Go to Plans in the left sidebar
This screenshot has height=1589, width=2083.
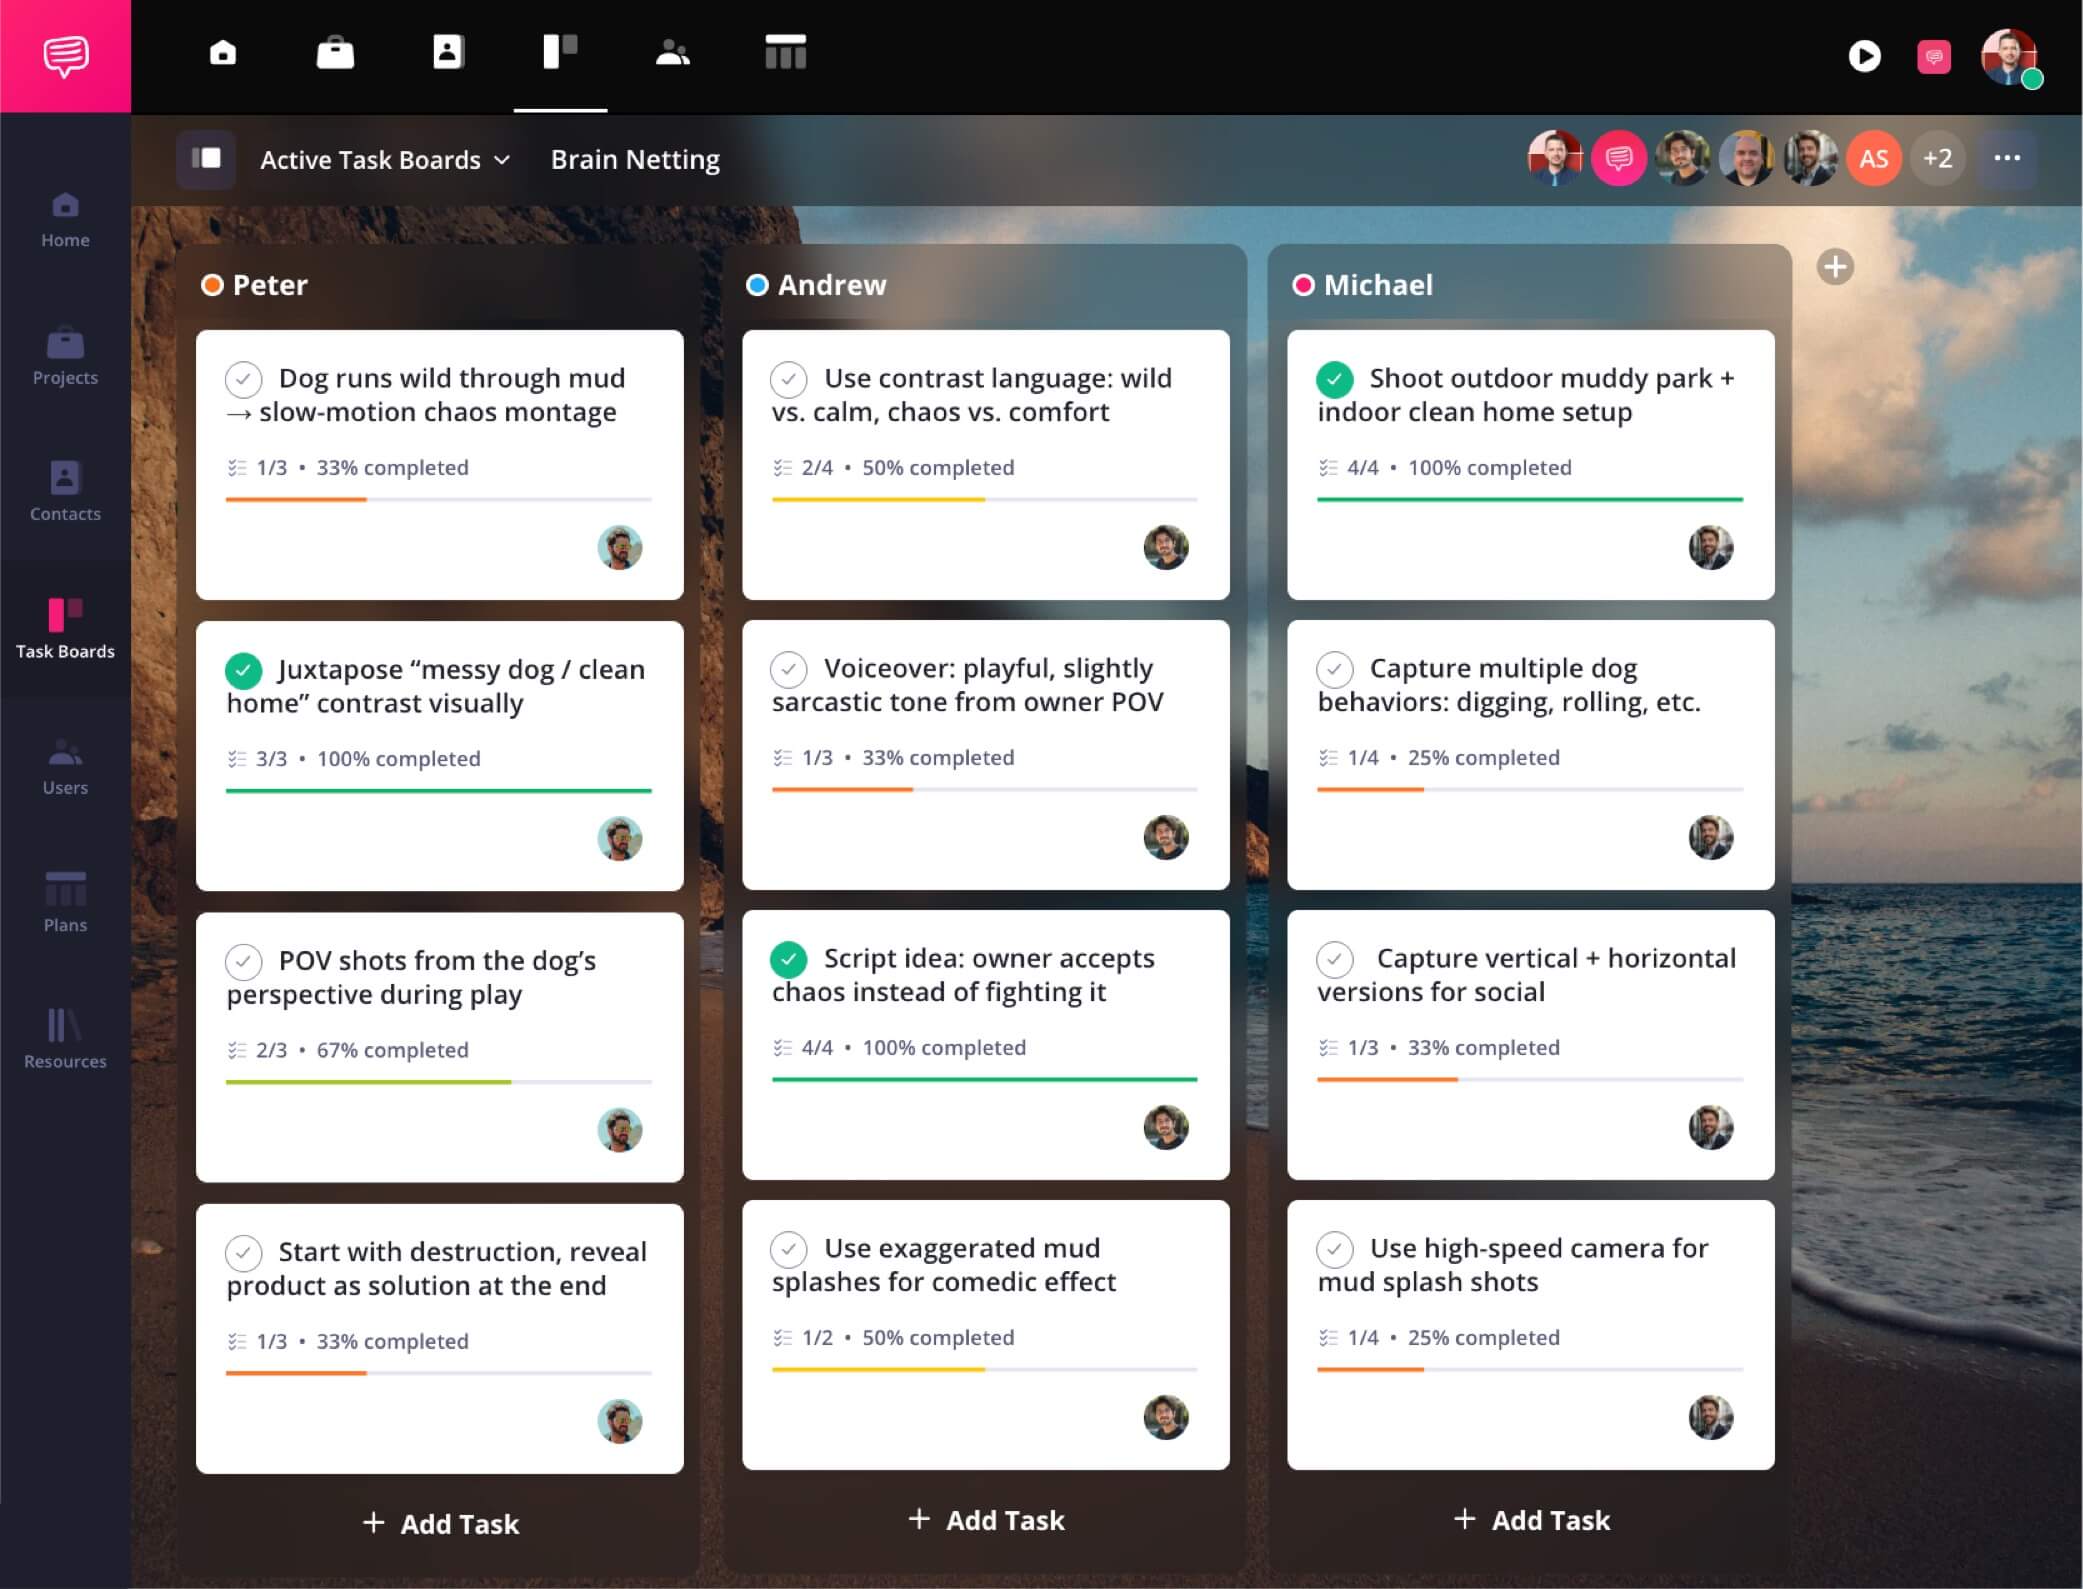click(65, 902)
